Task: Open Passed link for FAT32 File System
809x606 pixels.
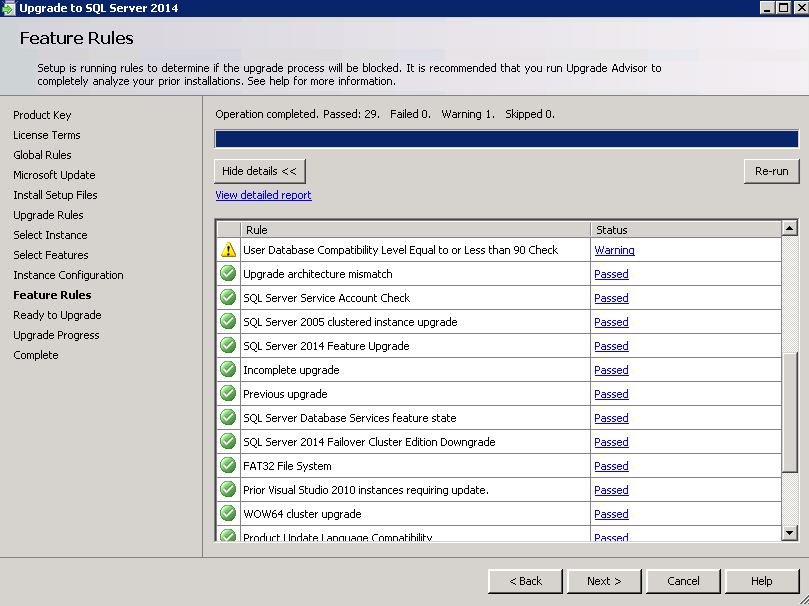Action: 611,466
